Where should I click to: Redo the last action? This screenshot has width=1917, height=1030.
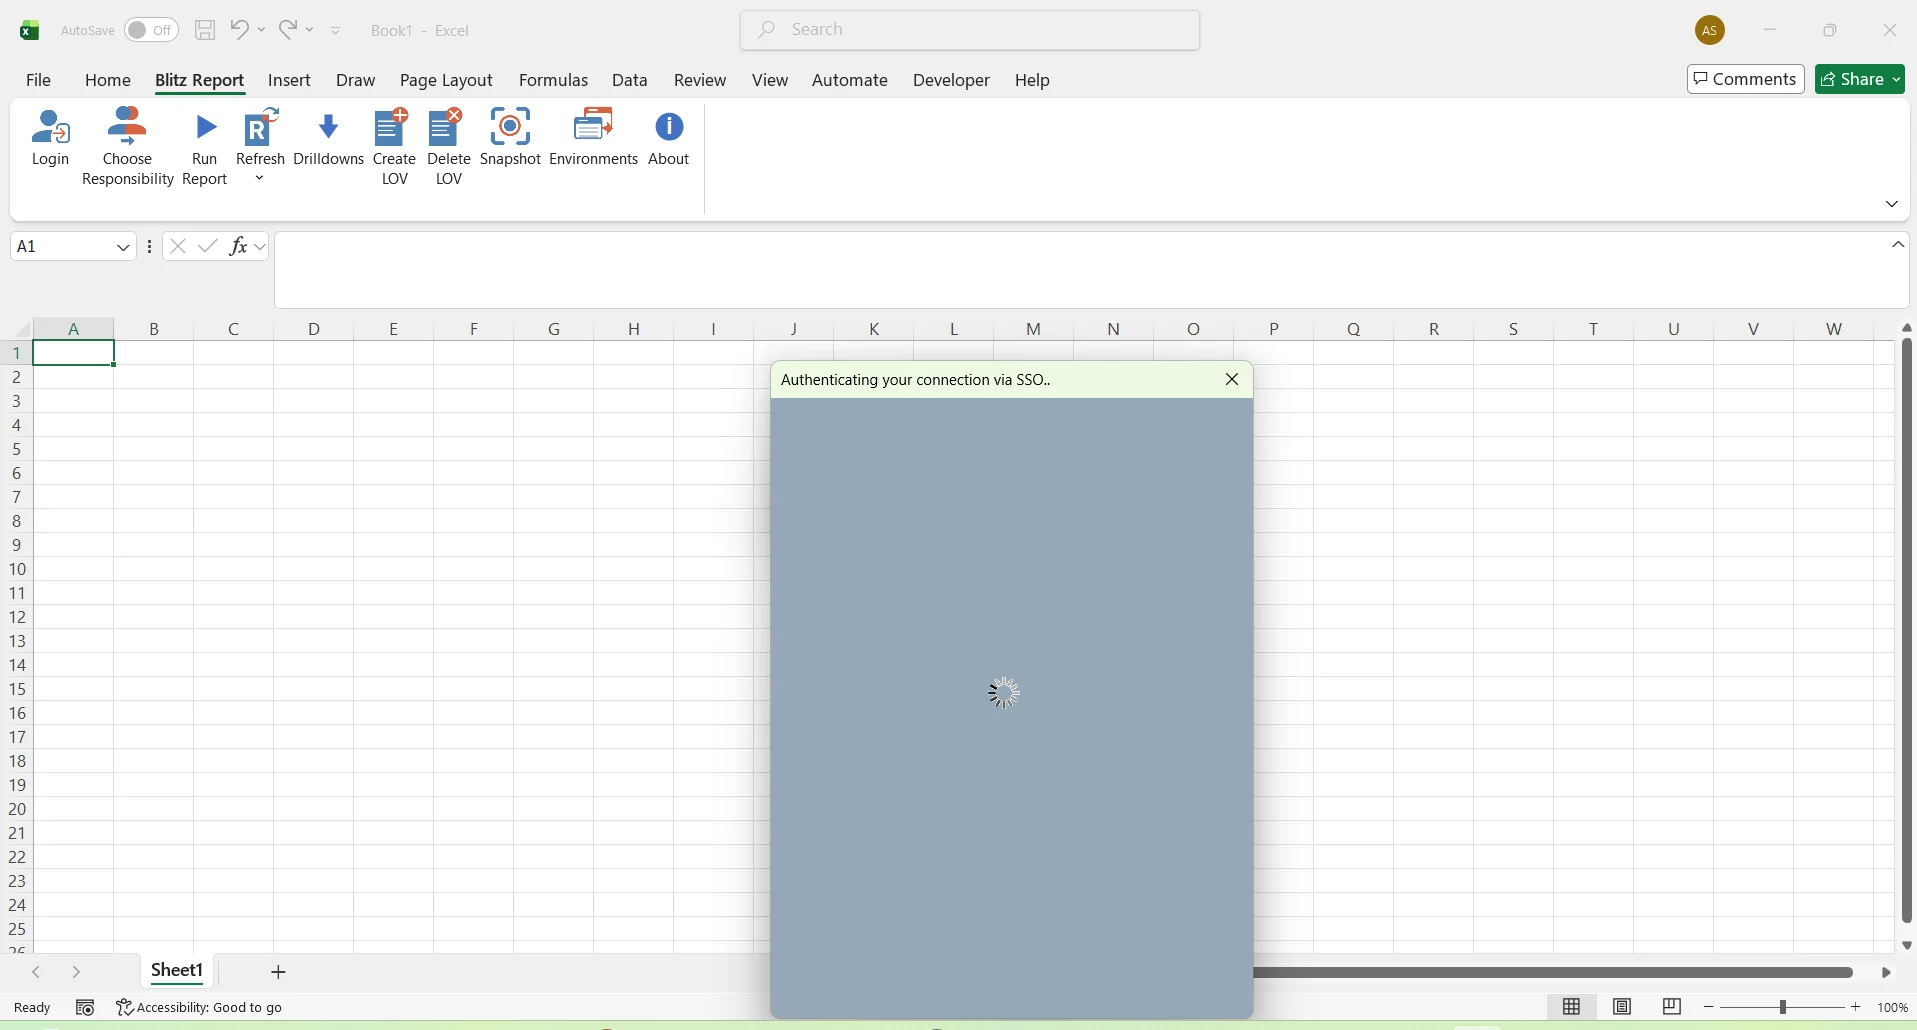(288, 30)
